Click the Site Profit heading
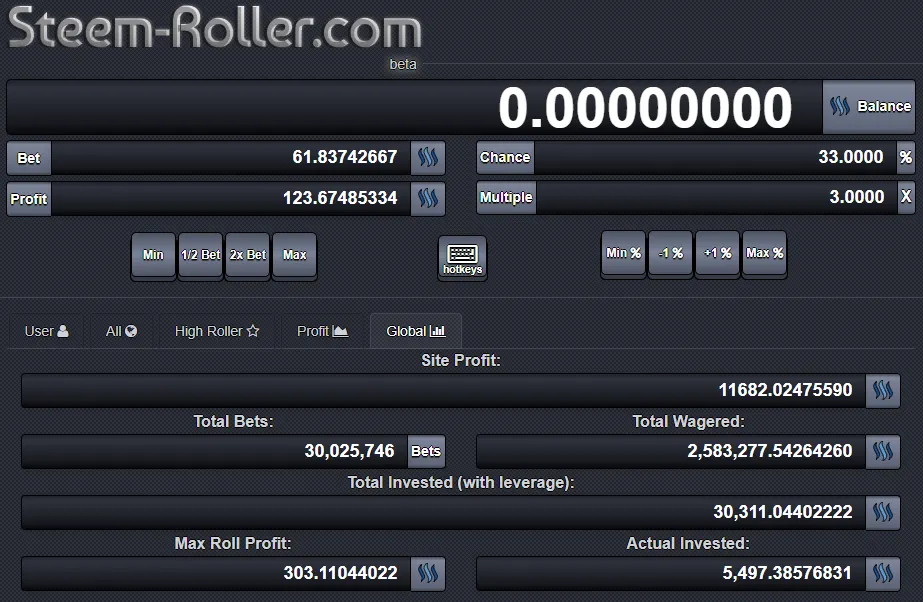The image size is (923, 602). [x=461, y=360]
